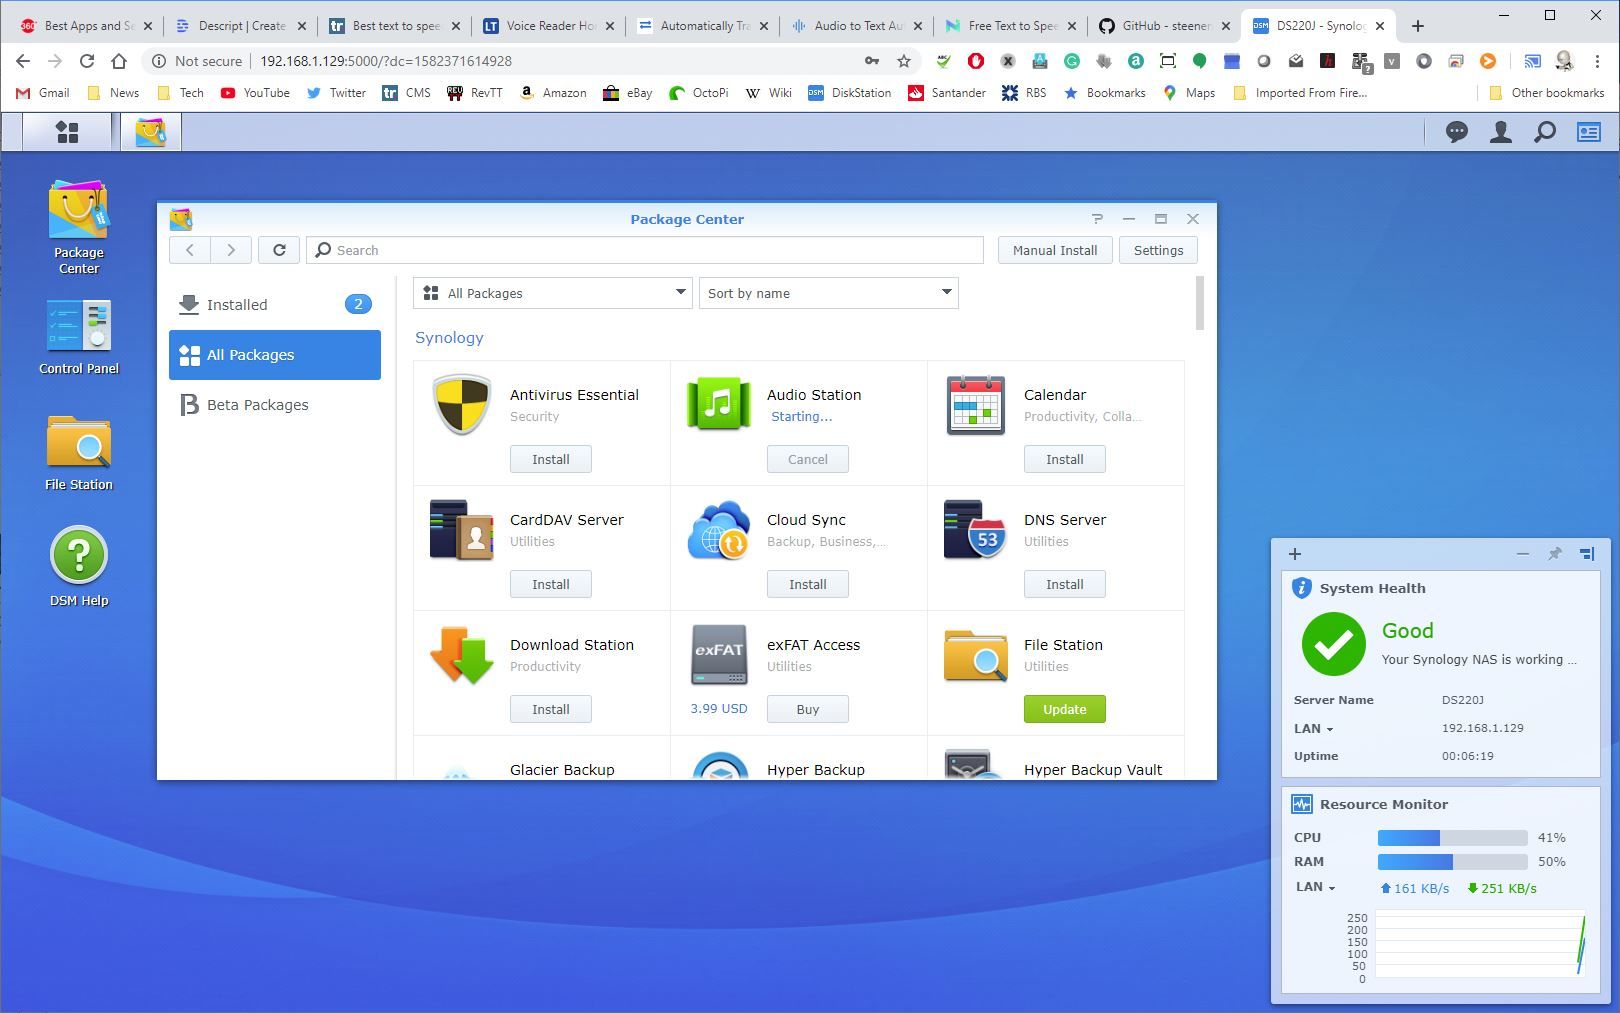Switch to the Installed packages tab
Image resolution: width=1620 pixels, height=1013 pixels.
237,304
